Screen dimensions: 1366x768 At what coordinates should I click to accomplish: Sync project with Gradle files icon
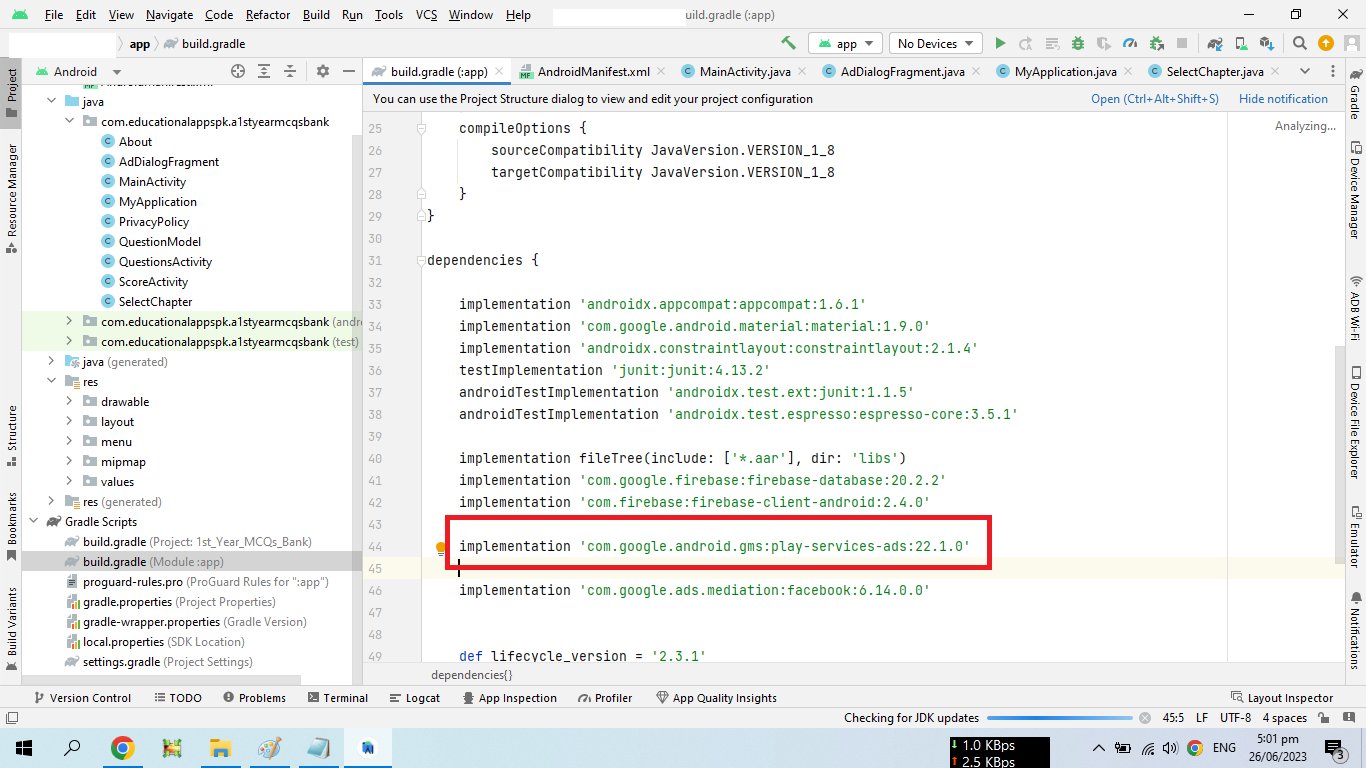[x=1215, y=43]
